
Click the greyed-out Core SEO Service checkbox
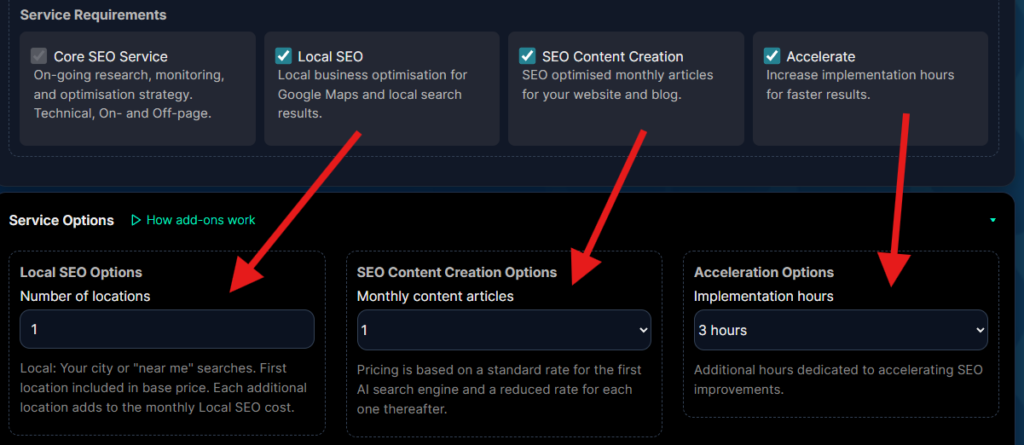[39, 56]
